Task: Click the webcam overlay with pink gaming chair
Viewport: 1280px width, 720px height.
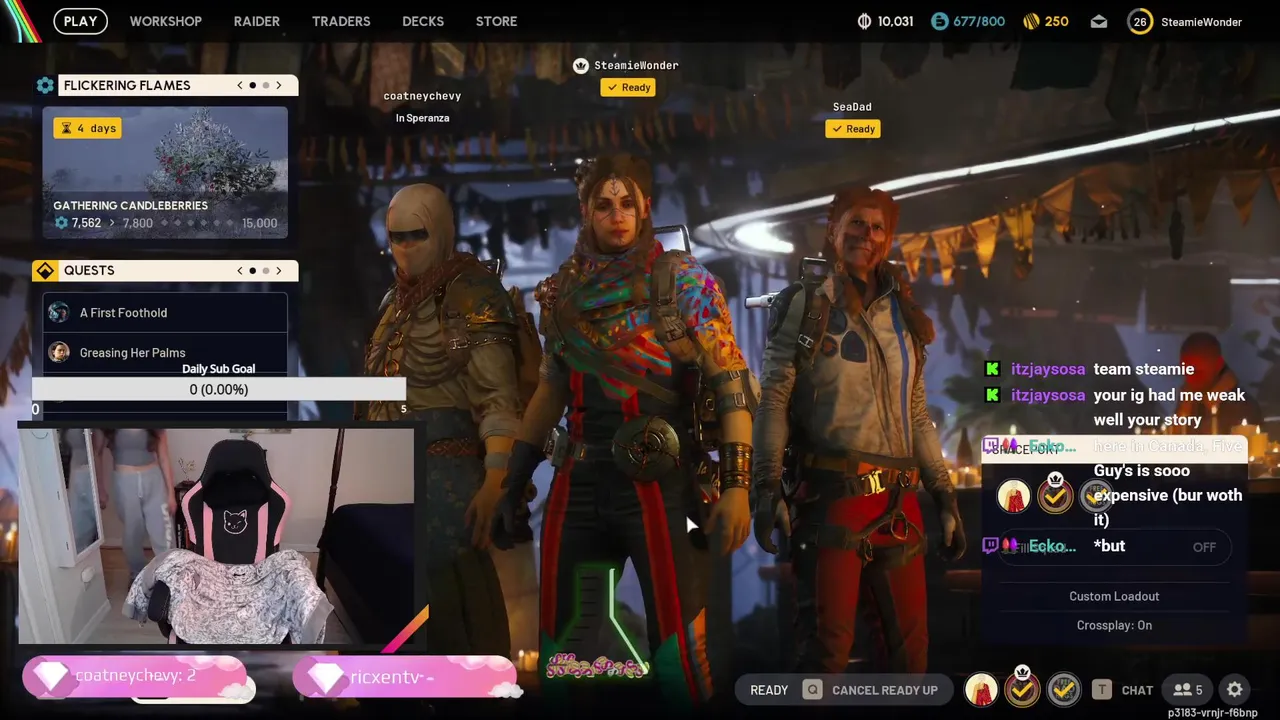Action: click(x=216, y=536)
